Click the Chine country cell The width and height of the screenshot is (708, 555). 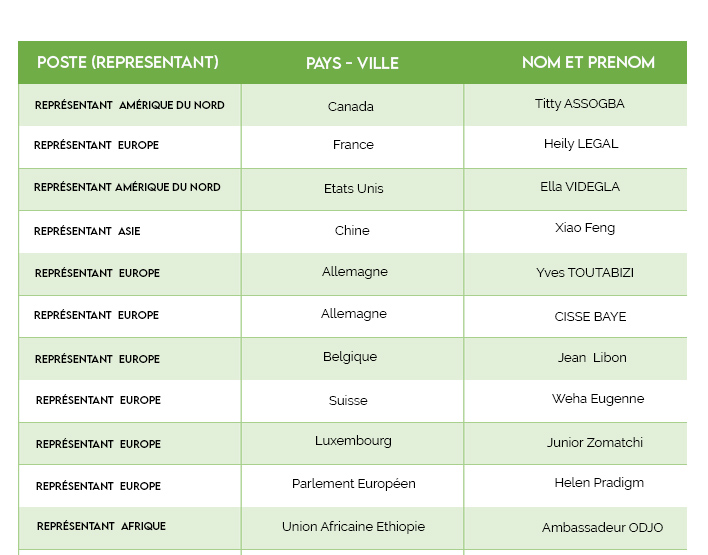coord(352,230)
